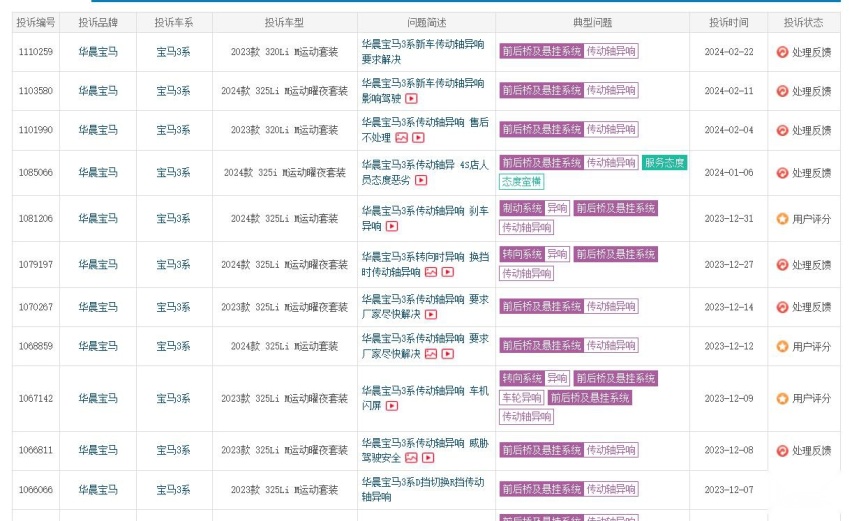
Task: Select date 2023-12-14
Action: coord(729,307)
